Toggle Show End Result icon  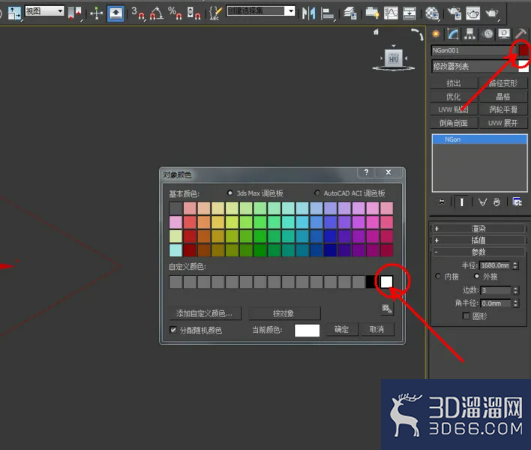coord(461,202)
